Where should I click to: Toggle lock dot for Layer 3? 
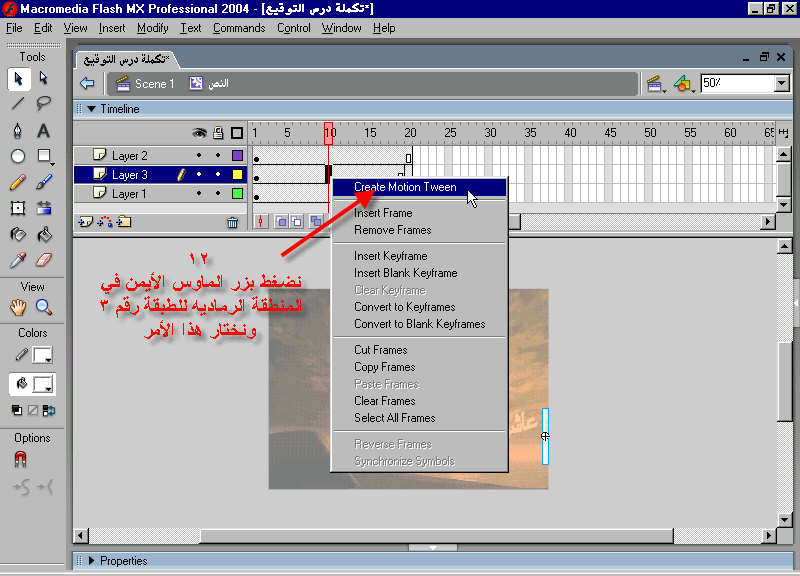[x=218, y=174]
